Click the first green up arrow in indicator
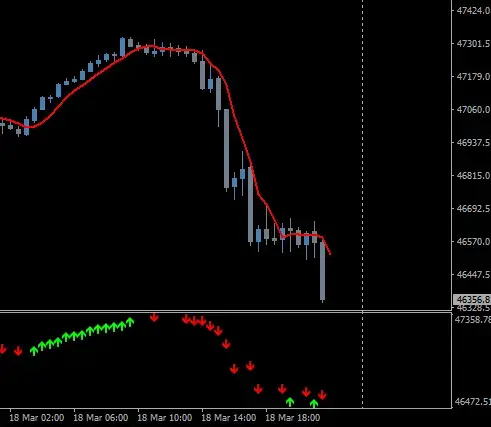This screenshot has height=427, width=491. [x=34, y=351]
